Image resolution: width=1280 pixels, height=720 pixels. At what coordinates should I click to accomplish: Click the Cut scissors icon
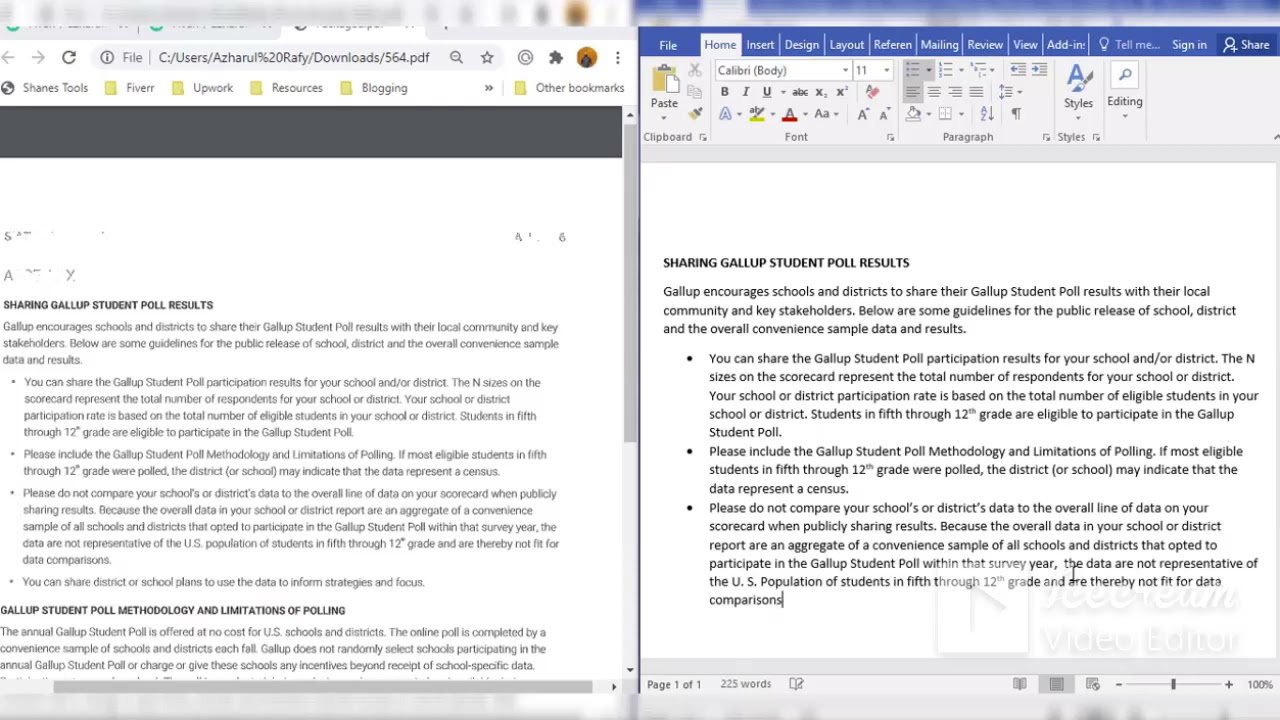[x=695, y=70]
